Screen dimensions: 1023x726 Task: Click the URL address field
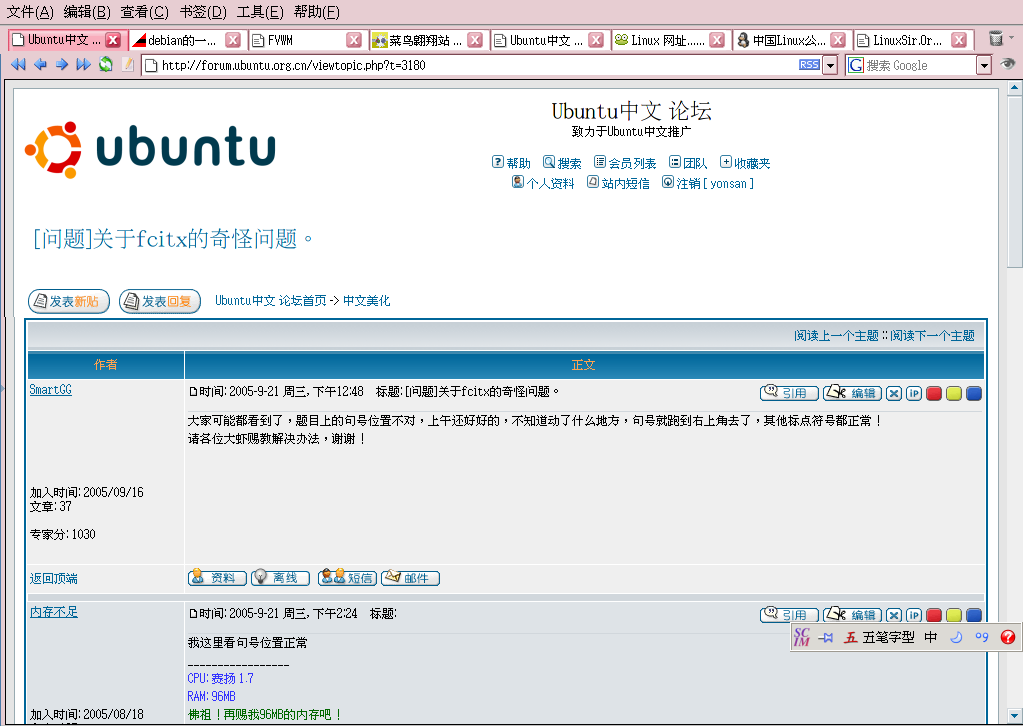coord(480,65)
